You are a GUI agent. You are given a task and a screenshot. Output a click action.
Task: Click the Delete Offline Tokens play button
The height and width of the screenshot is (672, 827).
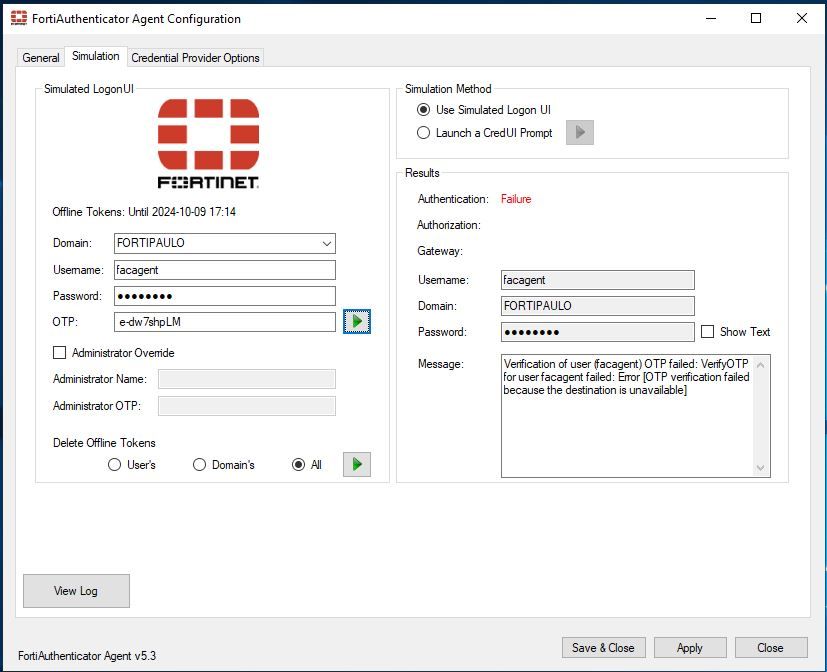(x=357, y=464)
